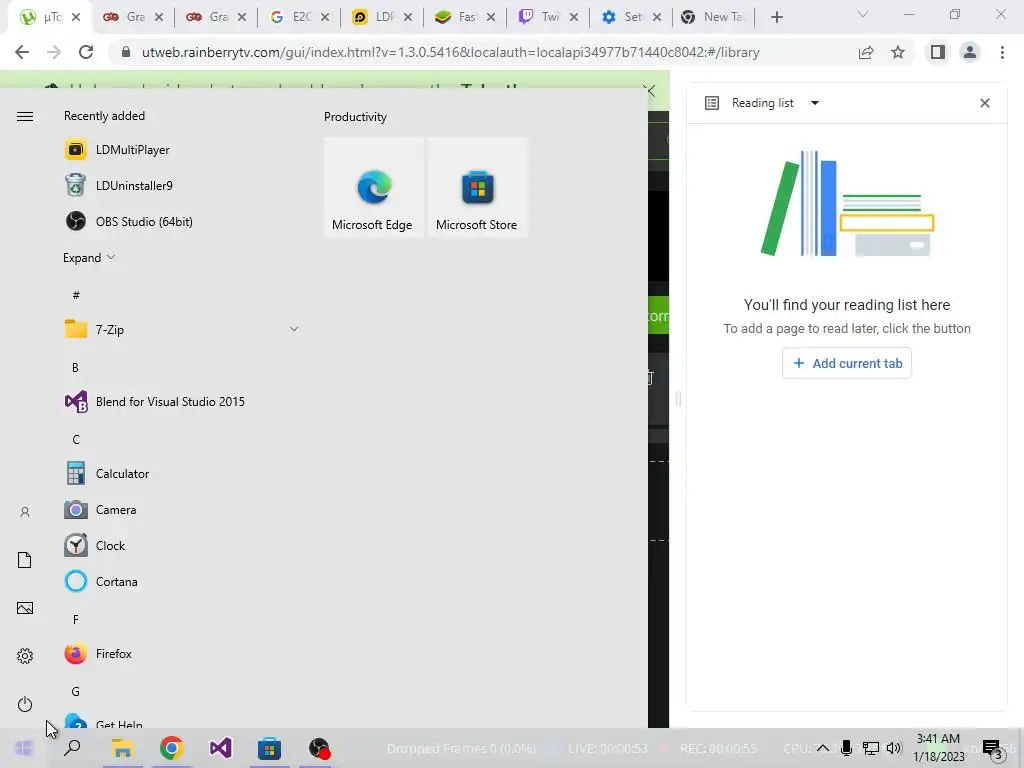1024x768 pixels.
Task: Bookmark this tab with the star
Action: tap(898, 52)
